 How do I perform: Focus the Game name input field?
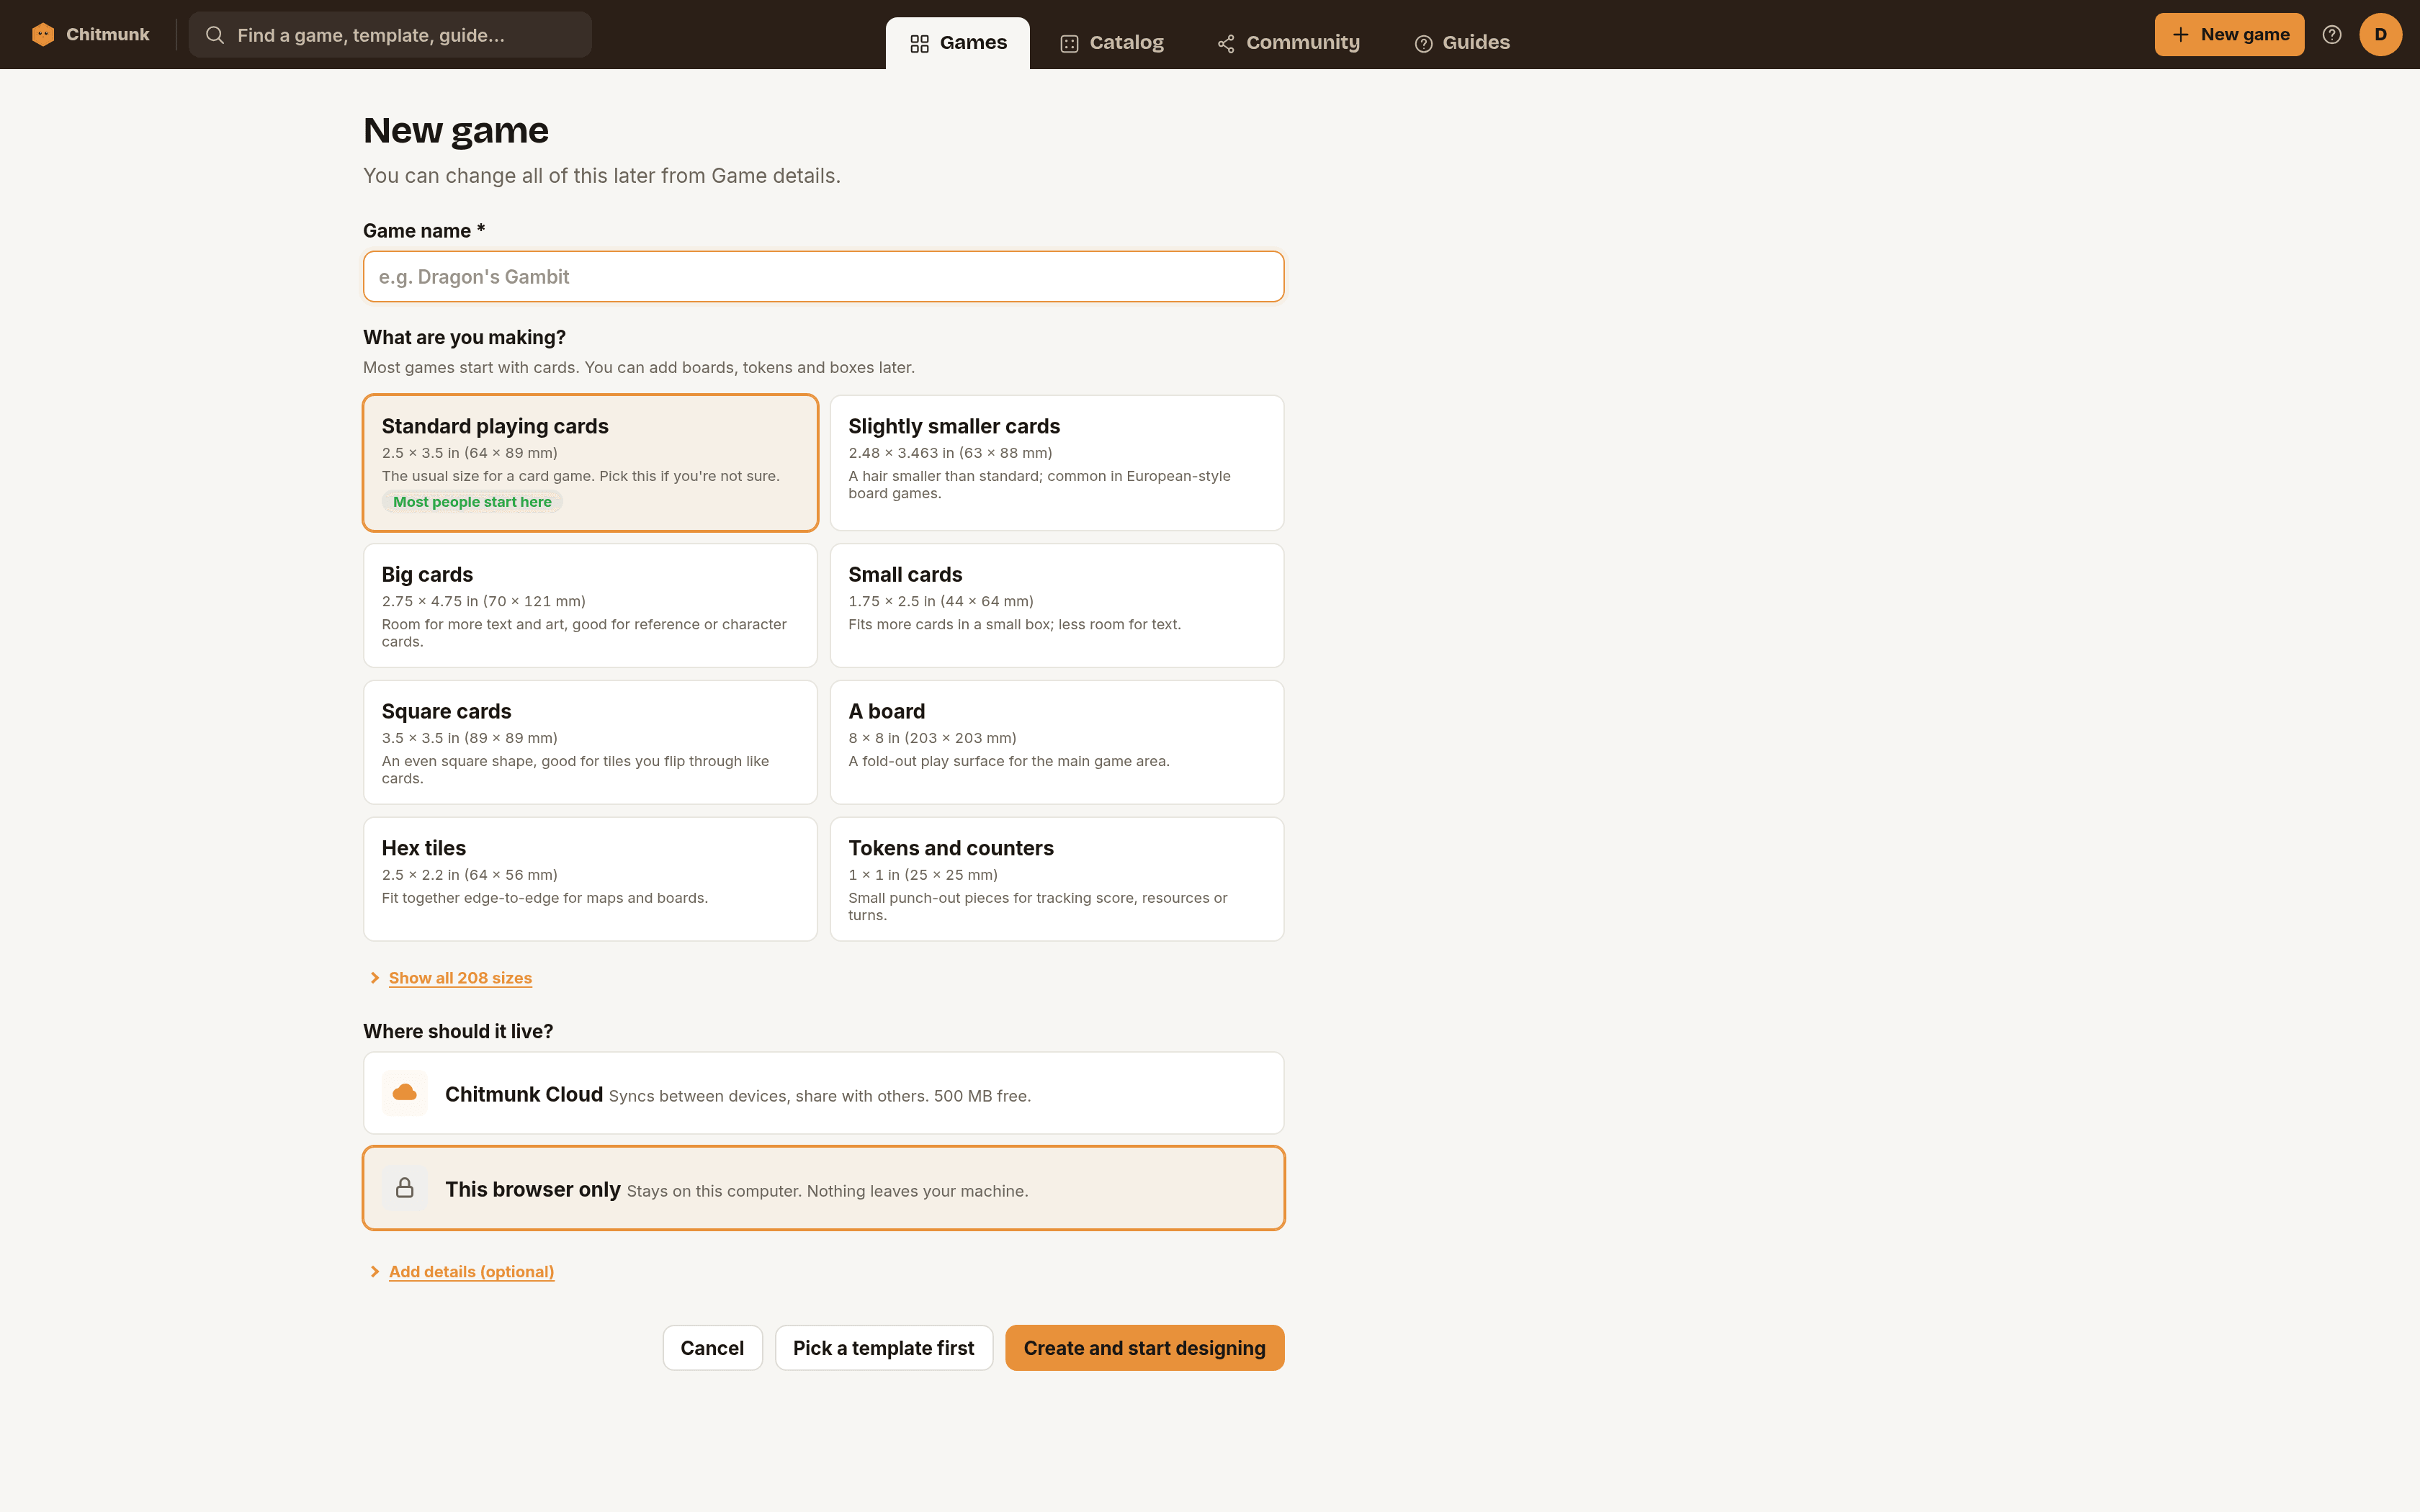point(824,277)
